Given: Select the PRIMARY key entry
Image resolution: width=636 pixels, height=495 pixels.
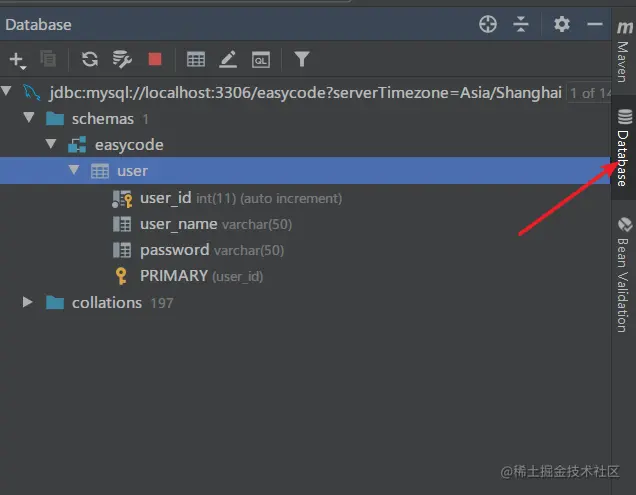Looking at the screenshot, I should (x=305, y=276).
